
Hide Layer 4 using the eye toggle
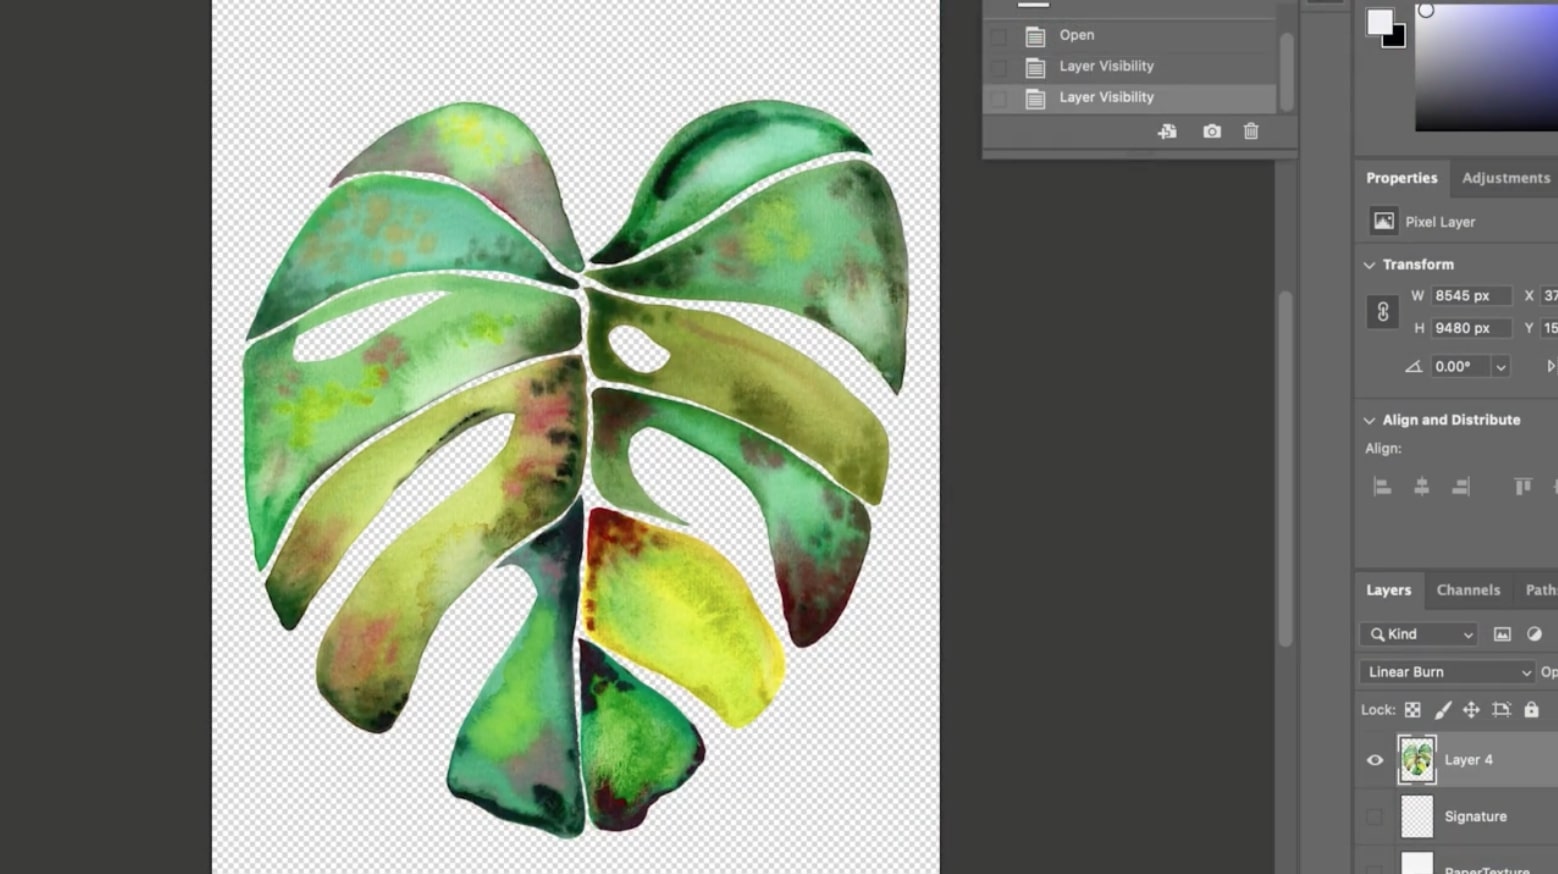coord(1375,760)
